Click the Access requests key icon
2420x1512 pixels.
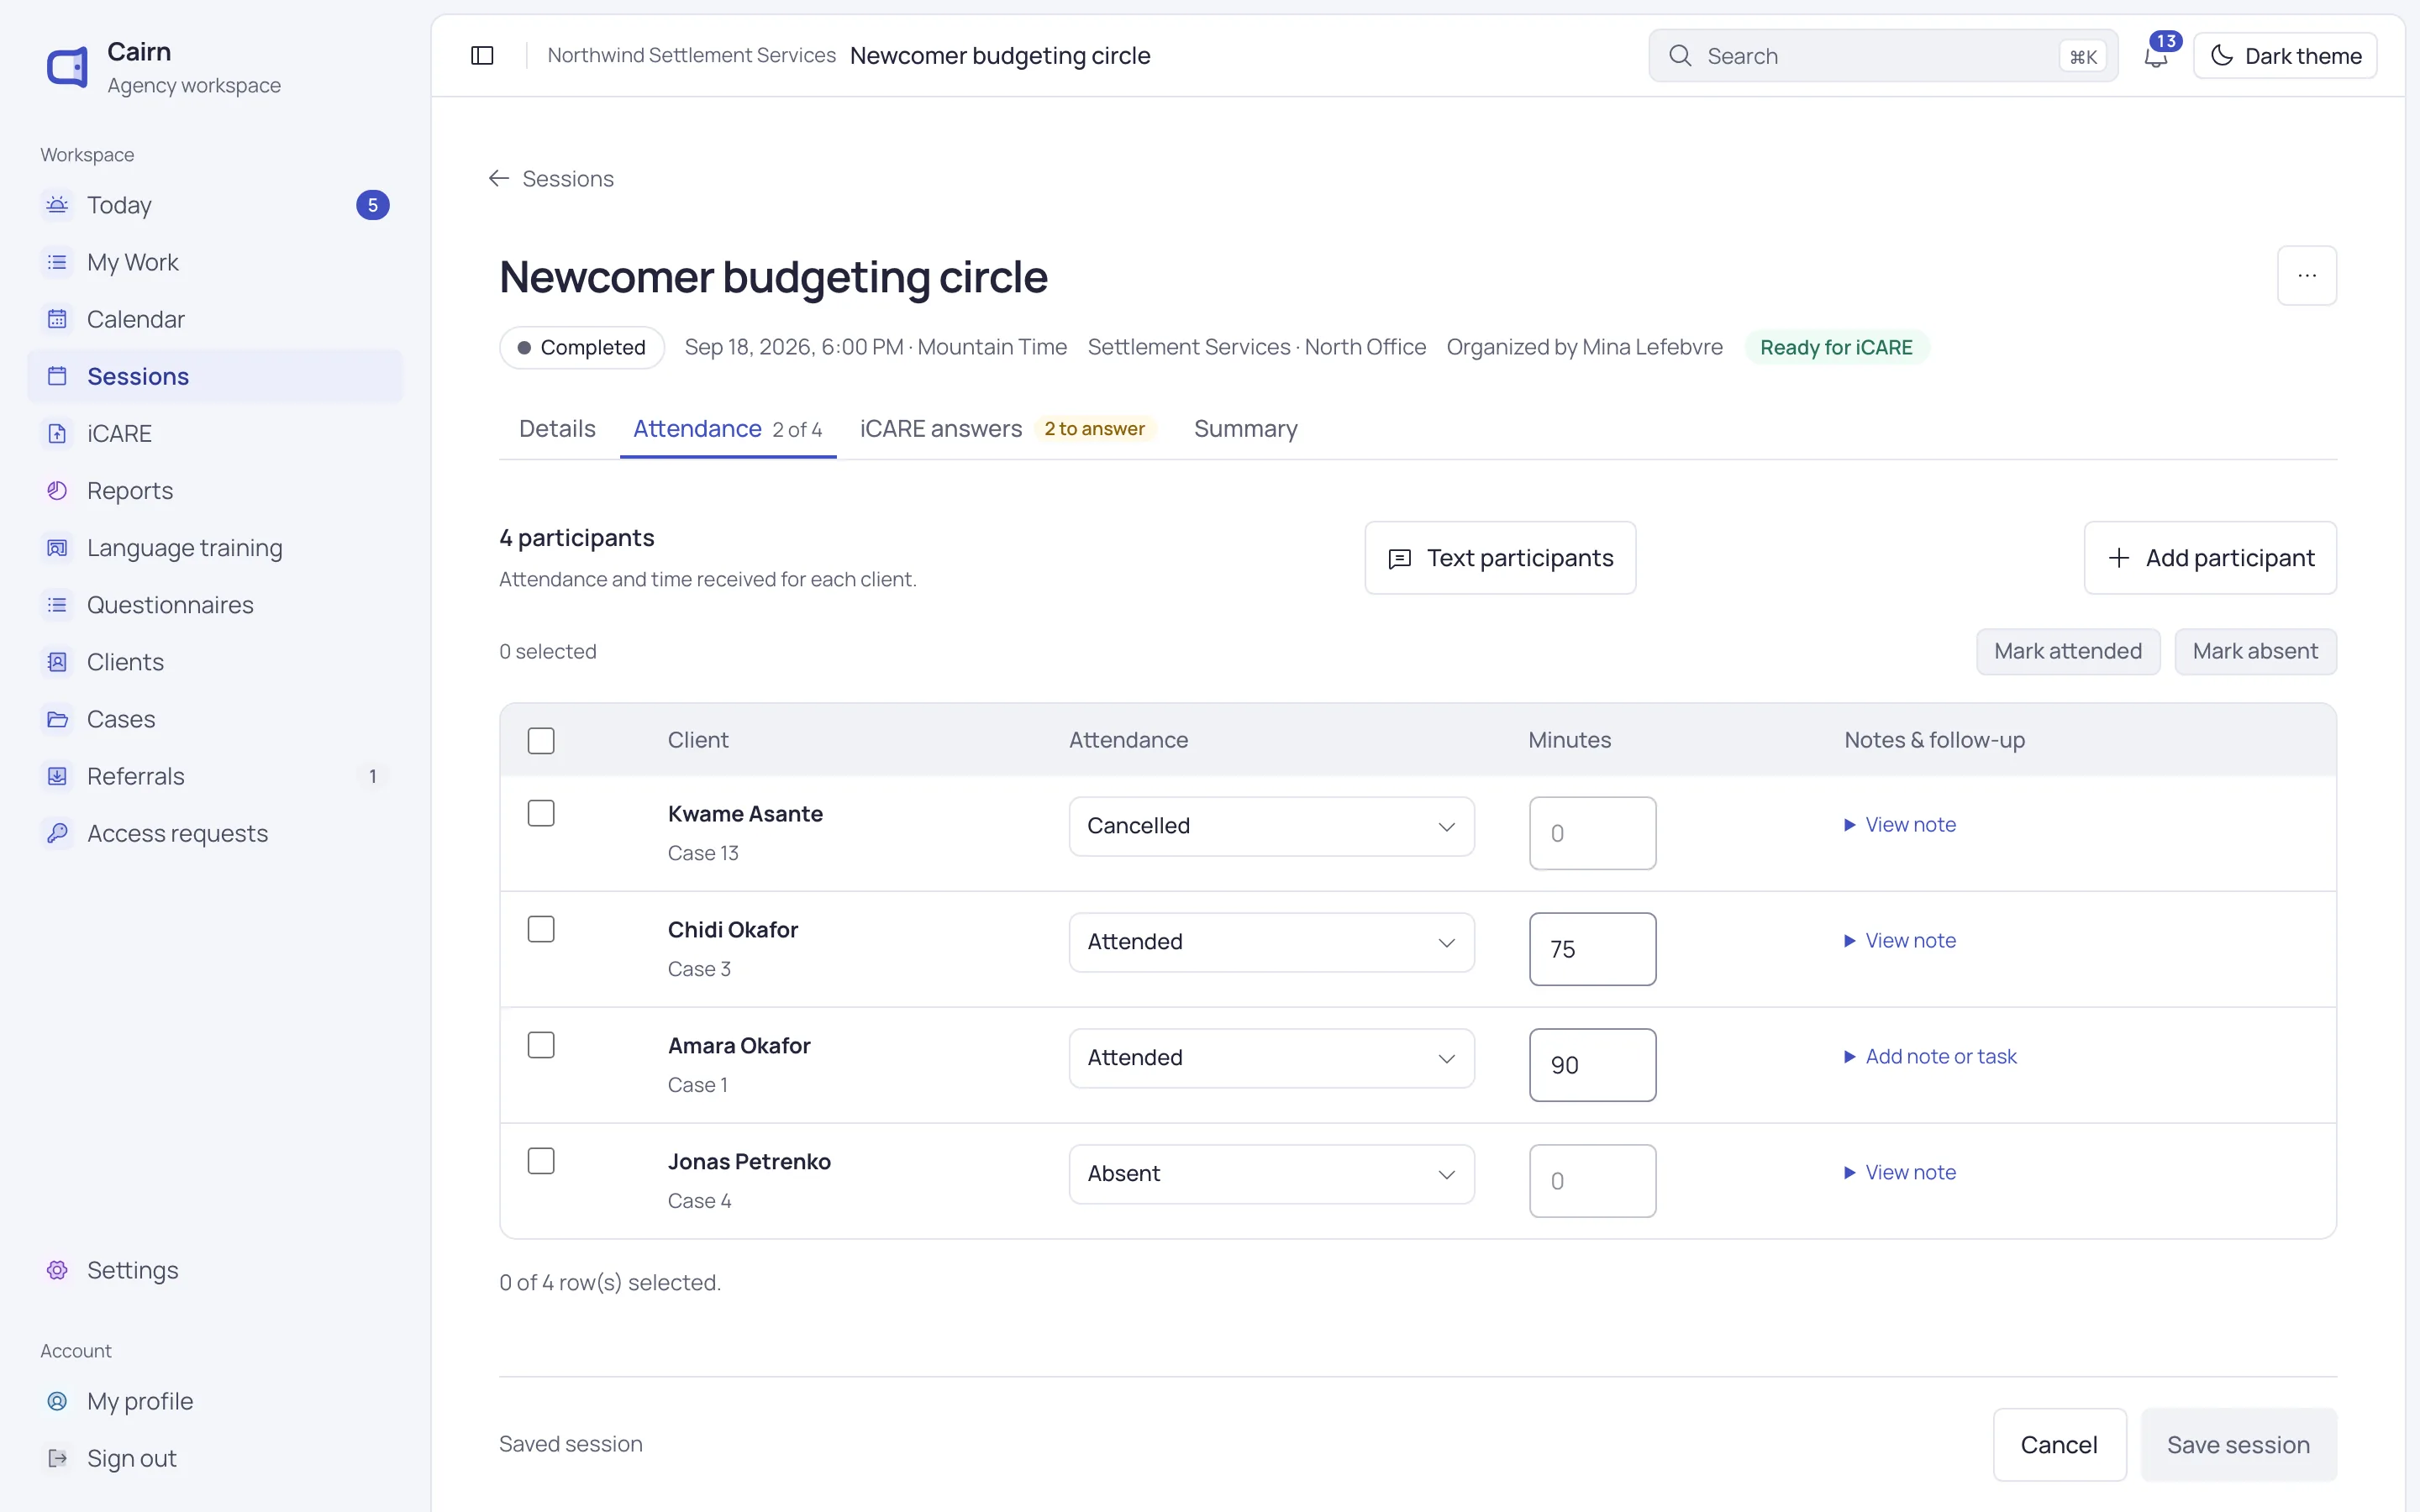57,832
